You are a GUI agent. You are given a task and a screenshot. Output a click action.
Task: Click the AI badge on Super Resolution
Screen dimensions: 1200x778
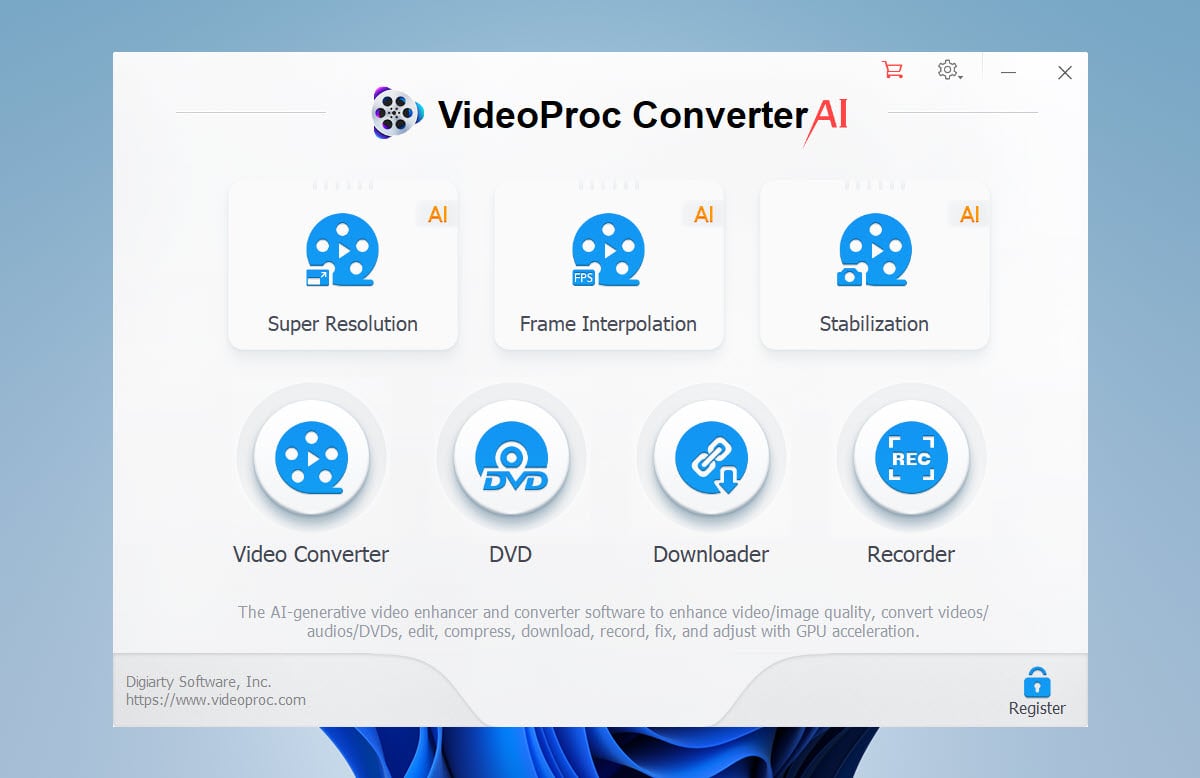pos(438,215)
